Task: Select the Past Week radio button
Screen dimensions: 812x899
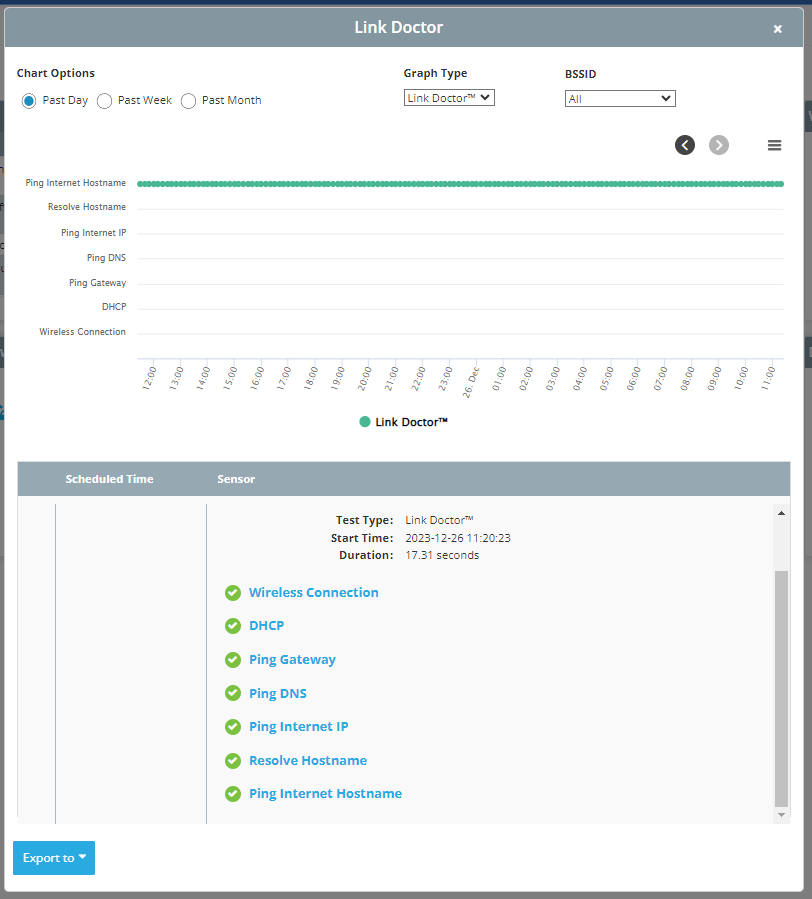Action: tap(104, 101)
